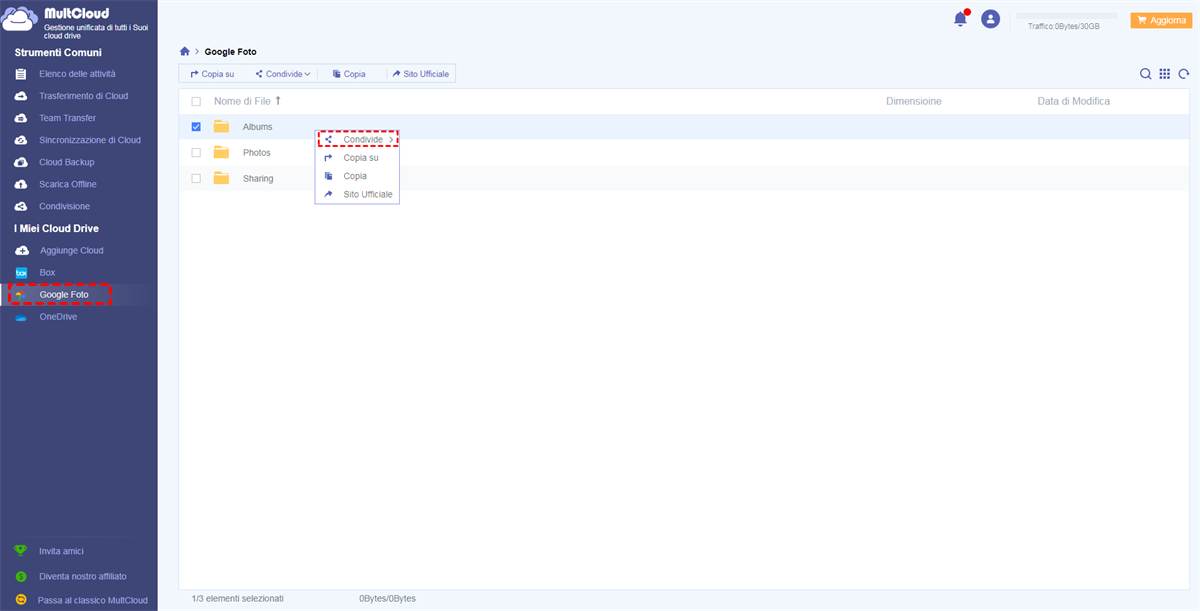Open the user account avatar icon
This screenshot has width=1200, height=611.
990,19
